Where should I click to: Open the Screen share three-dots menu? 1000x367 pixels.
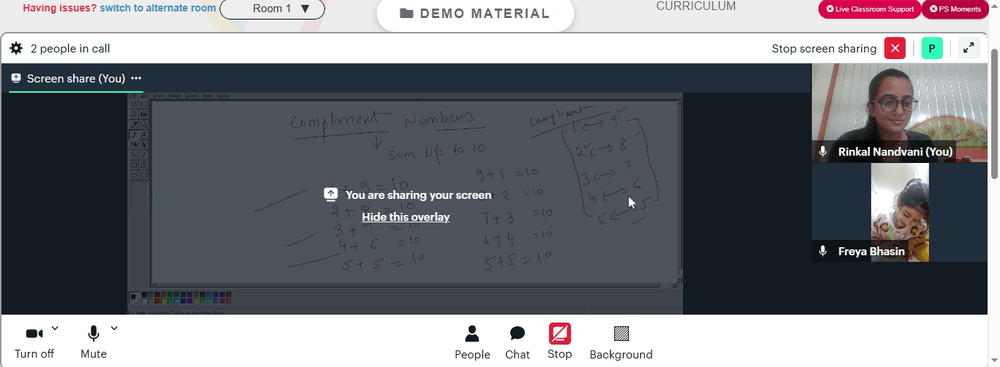[136, 79]
